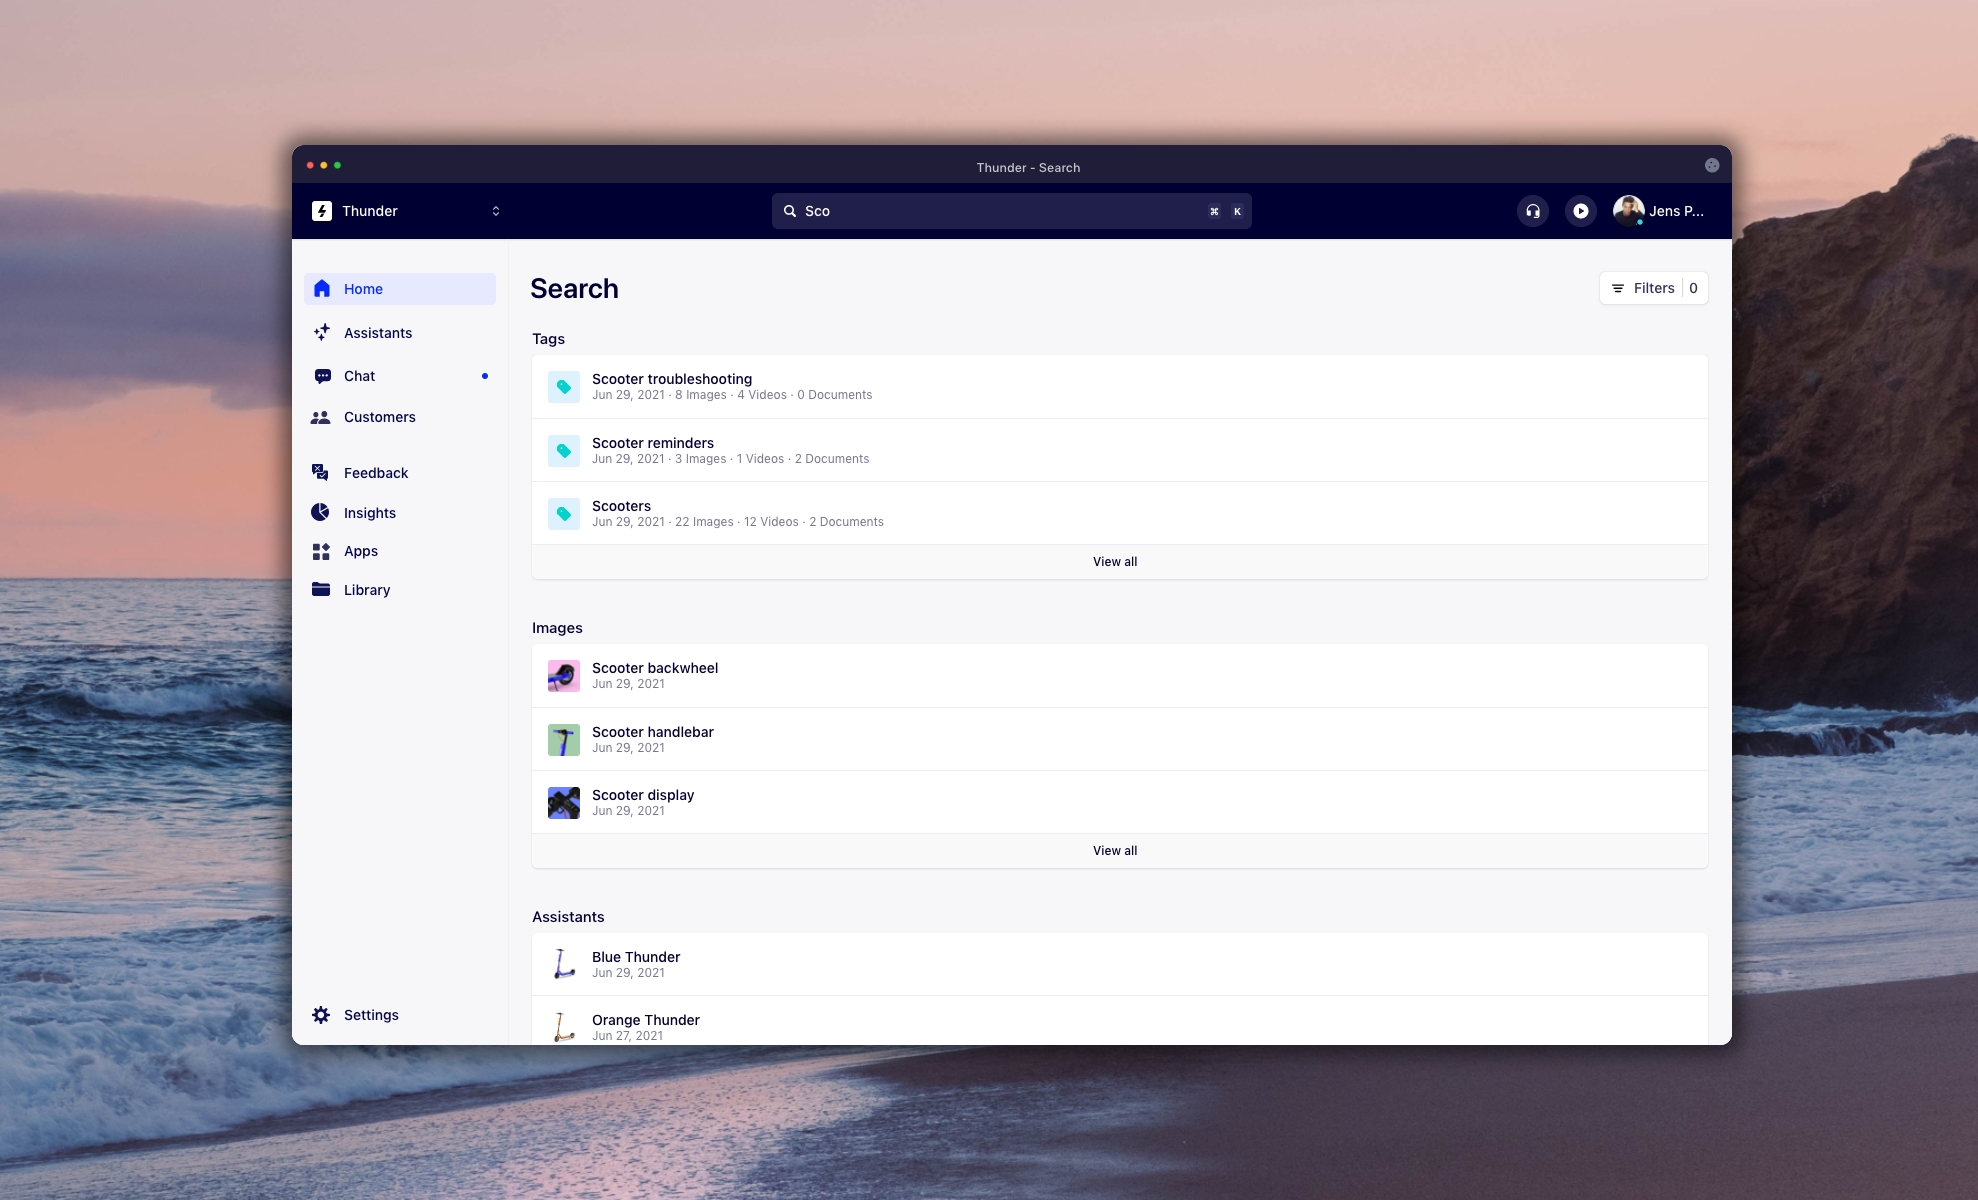Click the play button icon in header
Screen dimensions: 1978x1200
tap(1580, 211)
